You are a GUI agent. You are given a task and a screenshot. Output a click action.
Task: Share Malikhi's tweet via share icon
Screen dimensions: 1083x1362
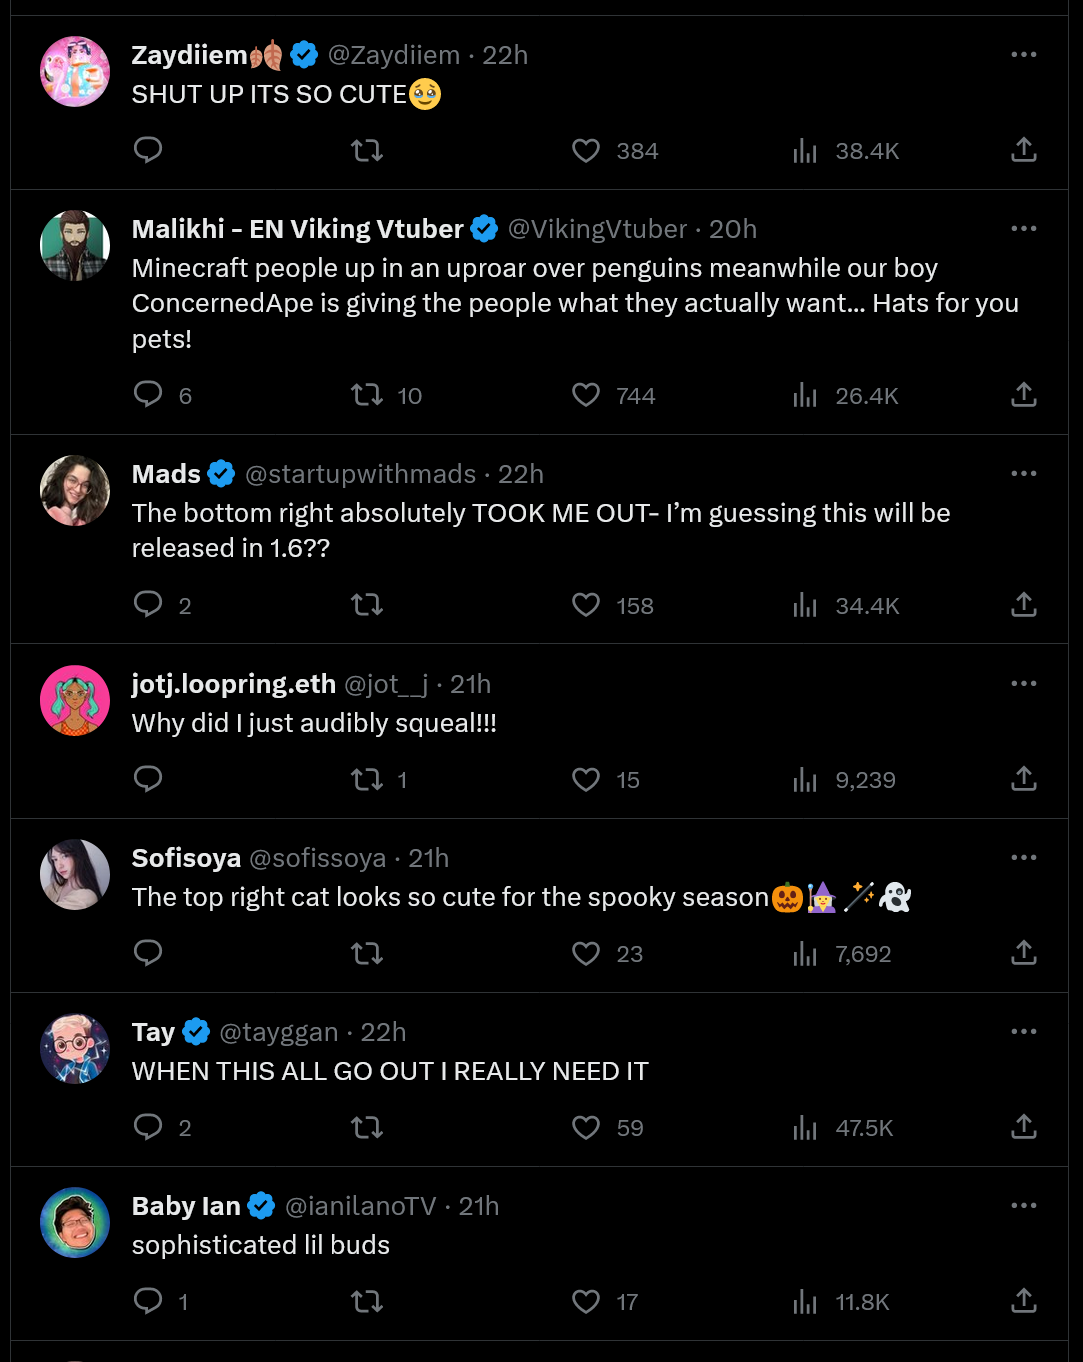click(x=1023, y=395)
